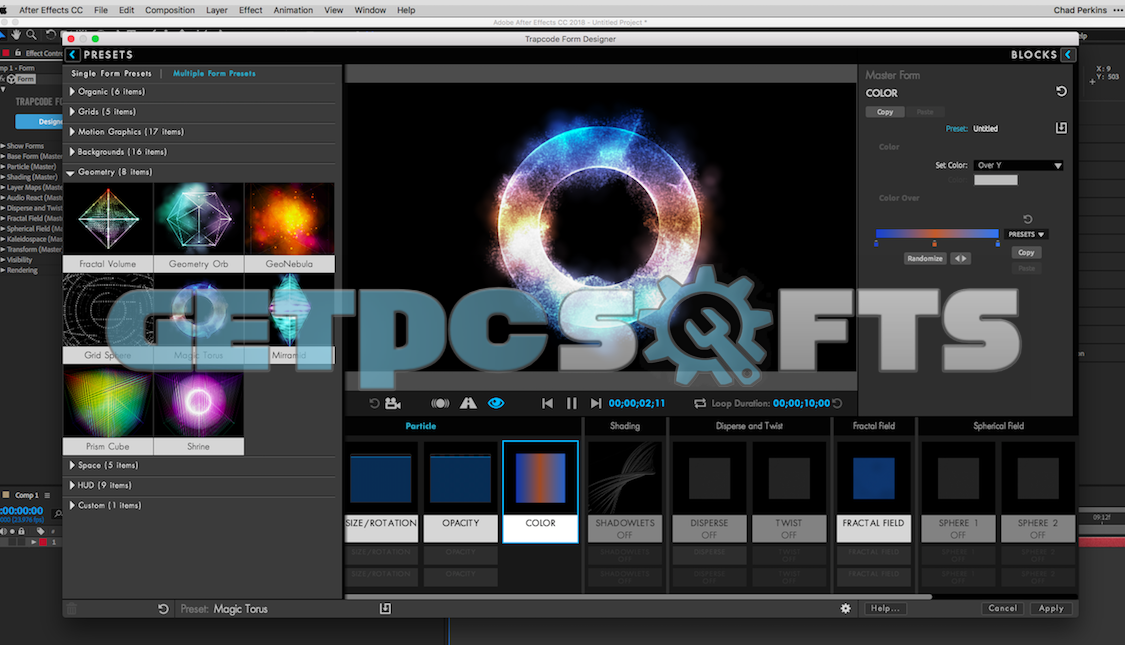Select the OPACITY particle block
Viewport: 1125px width, 645px height.
tap(461, 491)
